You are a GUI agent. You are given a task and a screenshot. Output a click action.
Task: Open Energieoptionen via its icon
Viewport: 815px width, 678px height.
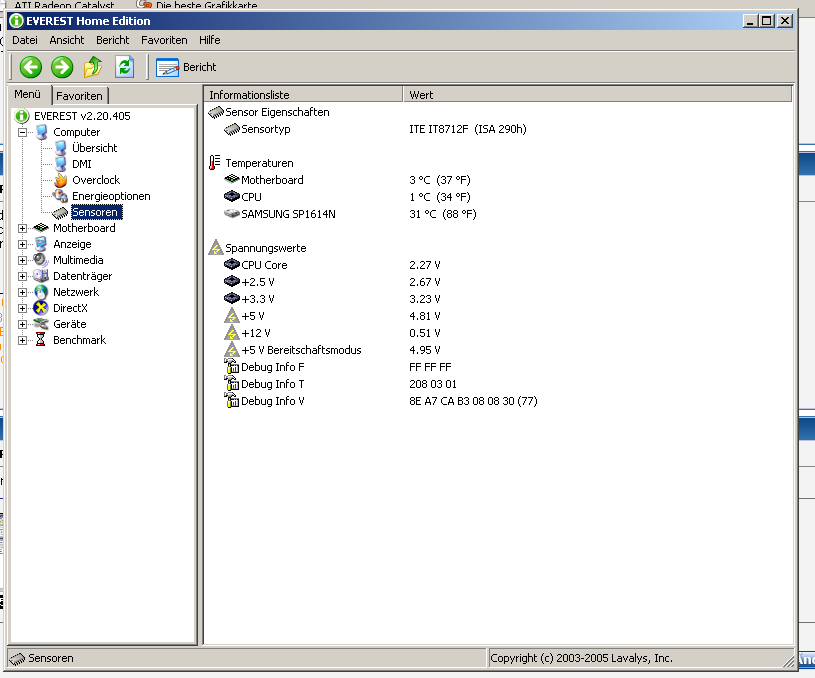60,196
